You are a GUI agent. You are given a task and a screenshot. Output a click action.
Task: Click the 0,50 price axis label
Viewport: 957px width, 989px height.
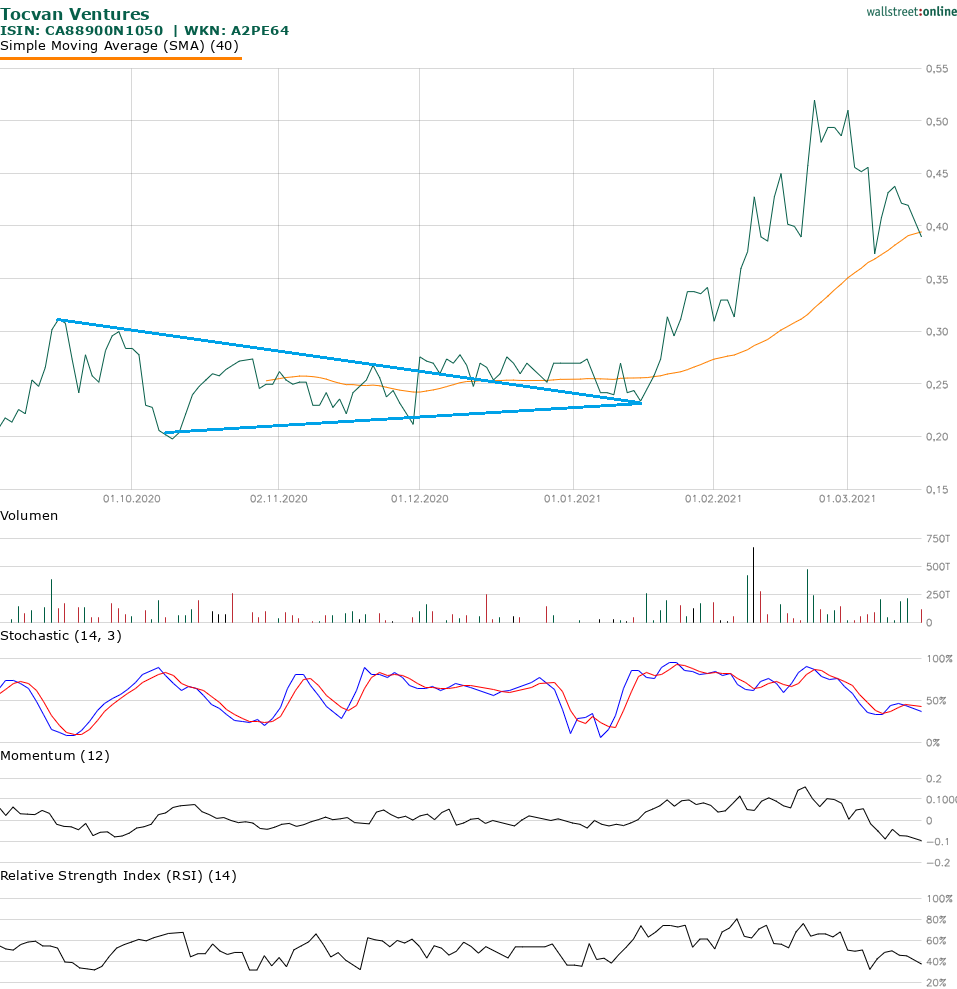pyautogui.click(x=937, y=121)
